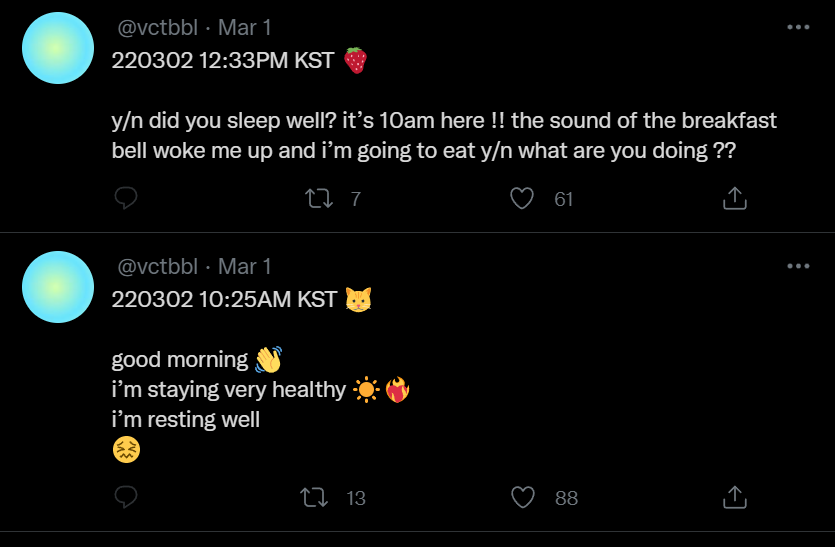View like count 88 on the second tweet

point(566,498)
